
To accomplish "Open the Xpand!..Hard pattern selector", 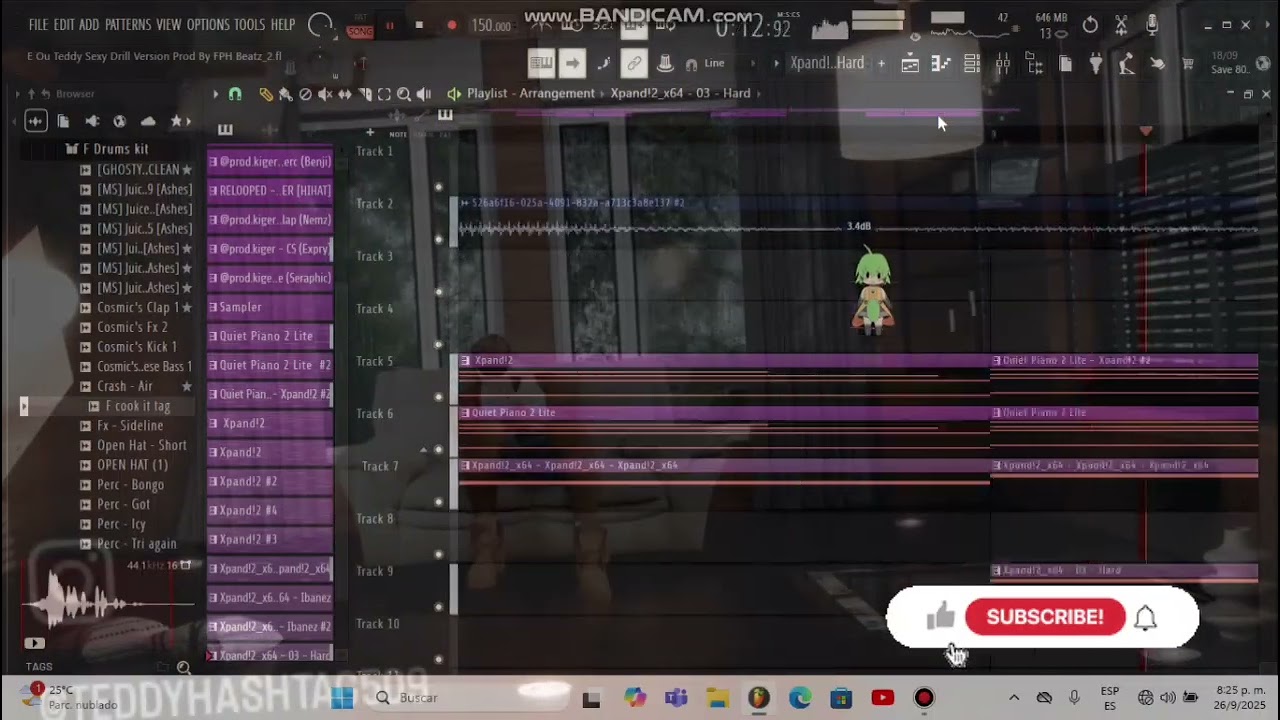I will [x=827, y=63].
